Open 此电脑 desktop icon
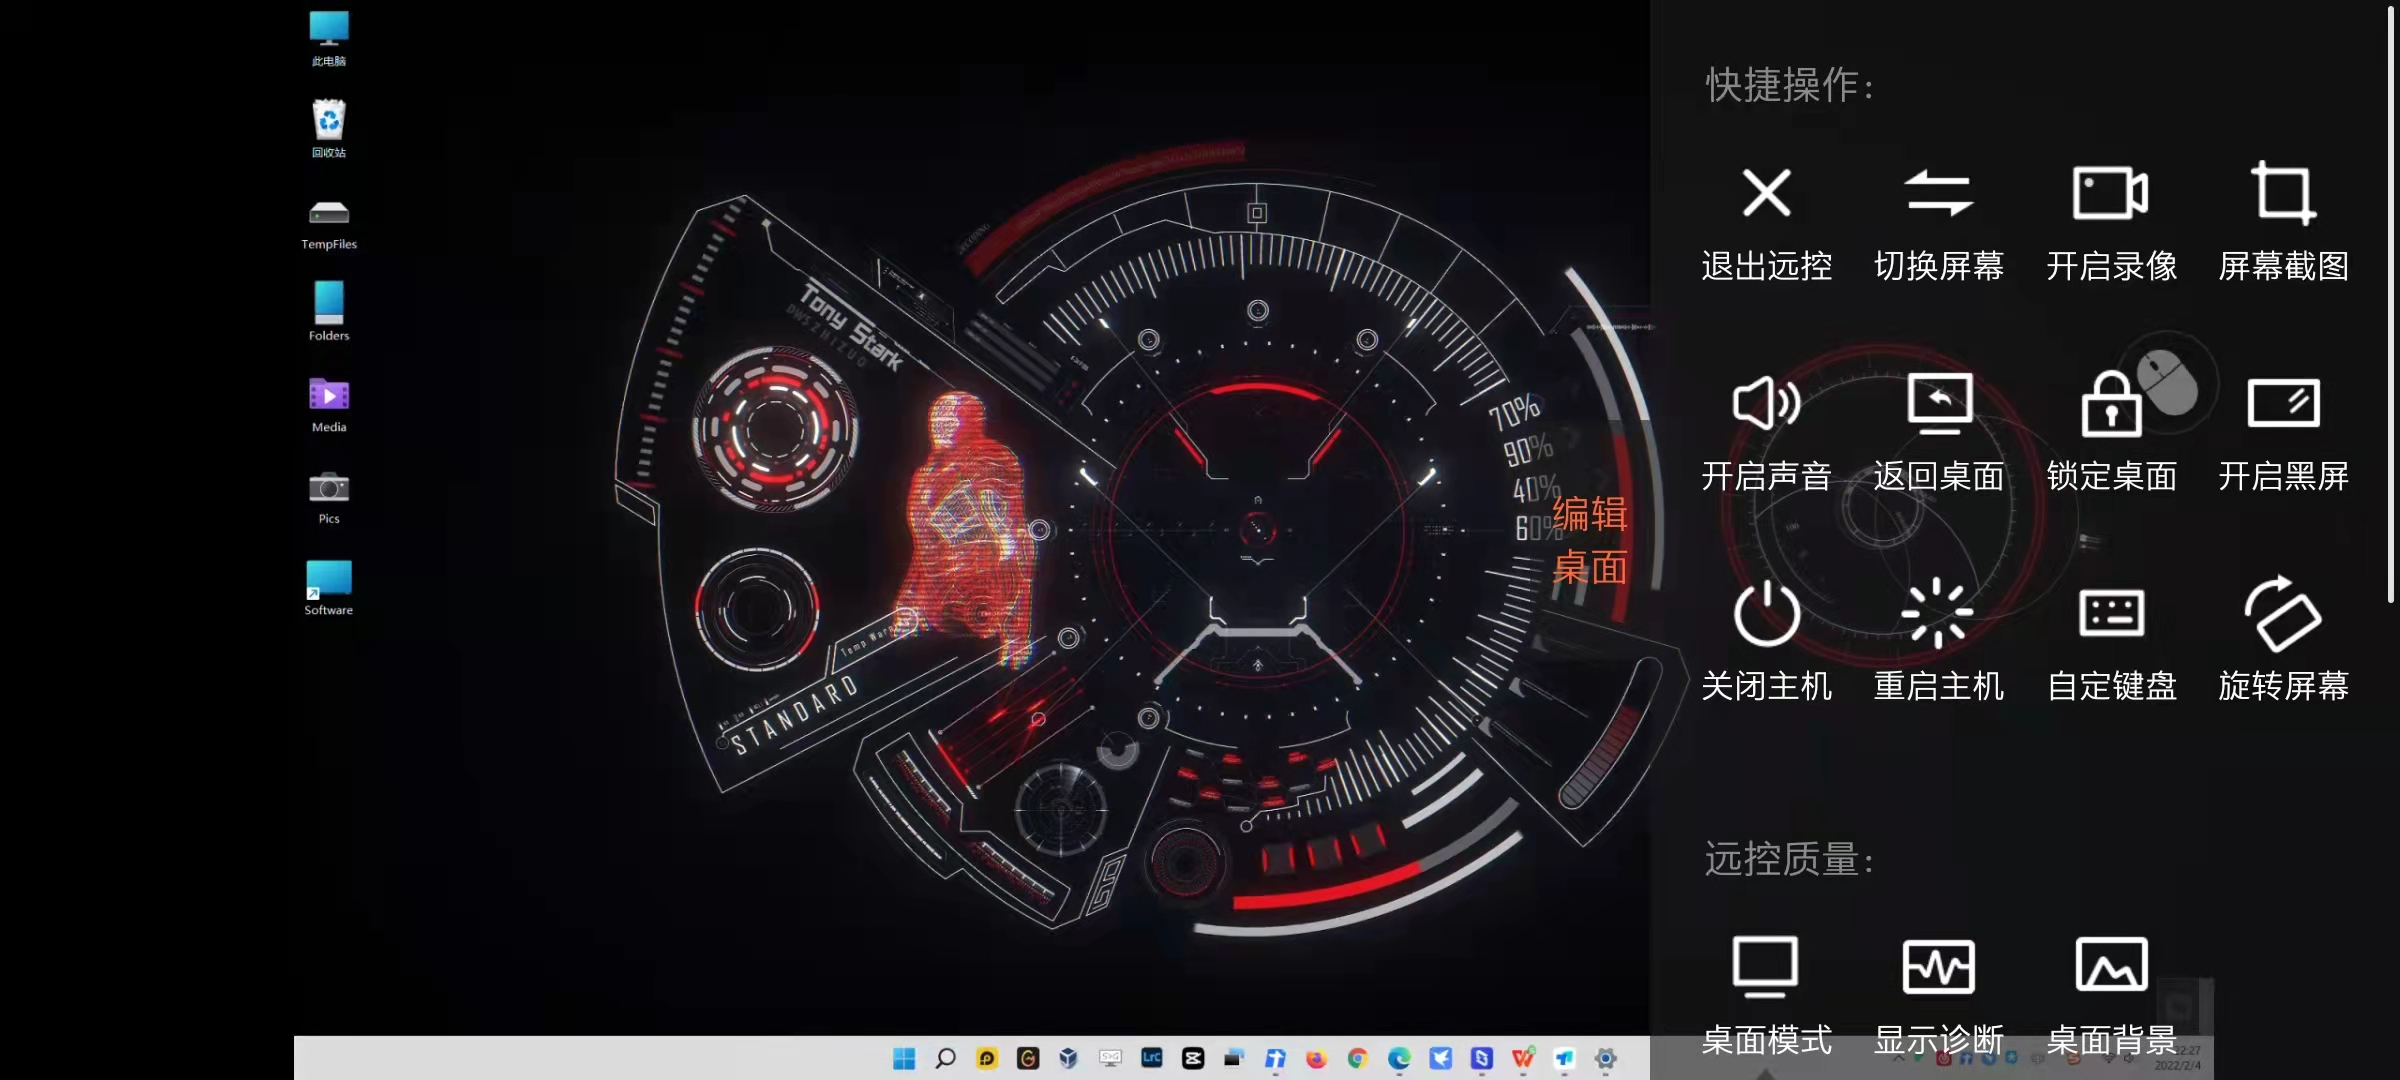 coord(329,39)
